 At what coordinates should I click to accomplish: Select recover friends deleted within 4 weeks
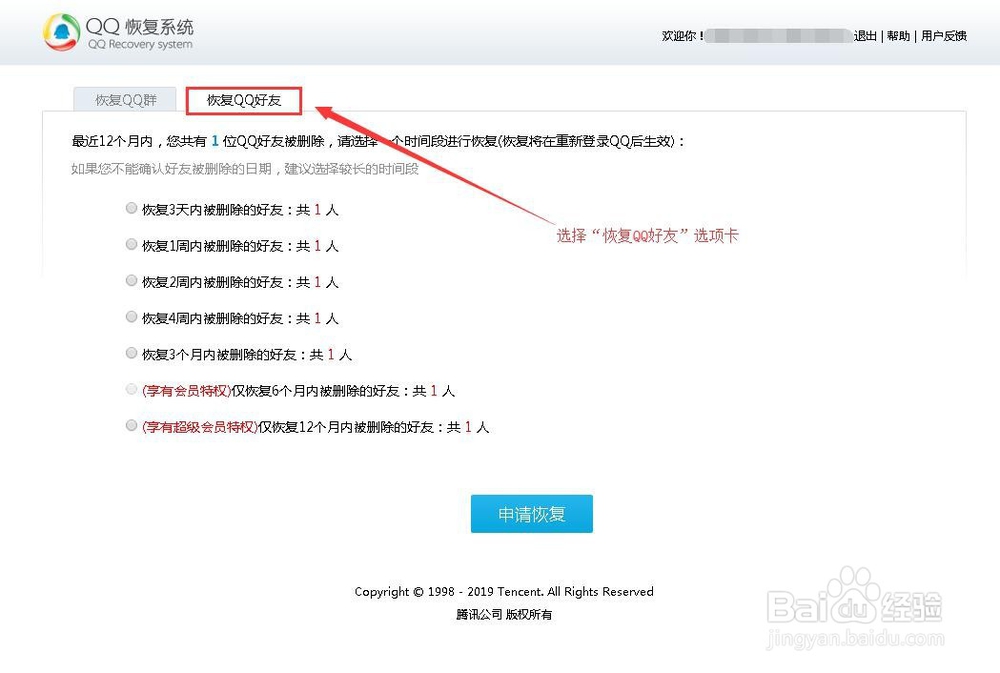click(x=131, y=317)
